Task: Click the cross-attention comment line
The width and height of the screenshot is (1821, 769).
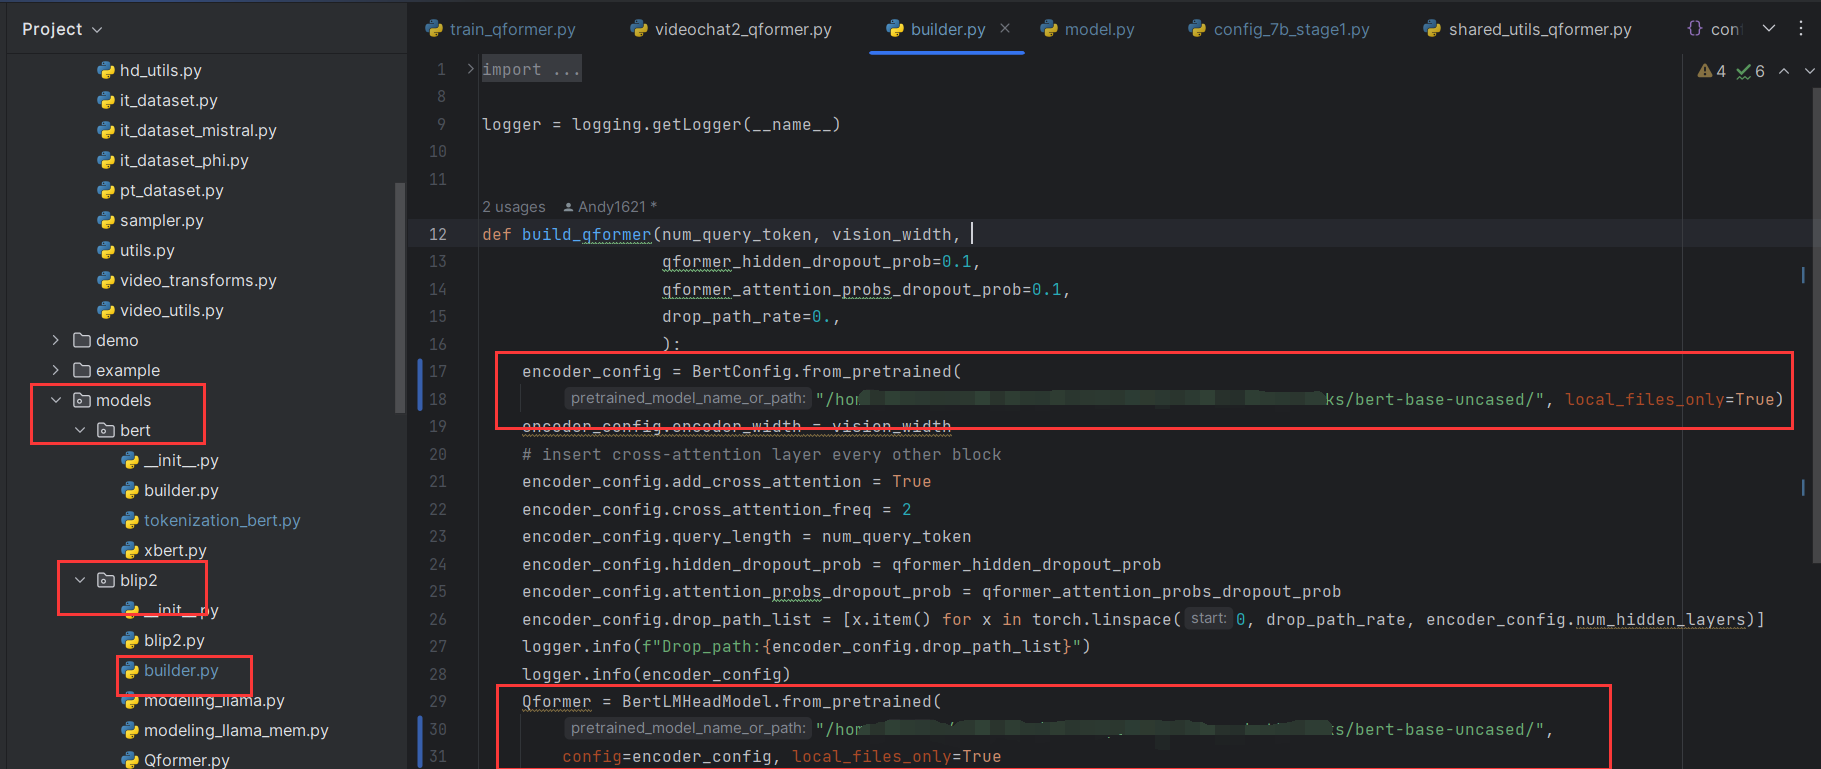Action: [x=761, y=454]
